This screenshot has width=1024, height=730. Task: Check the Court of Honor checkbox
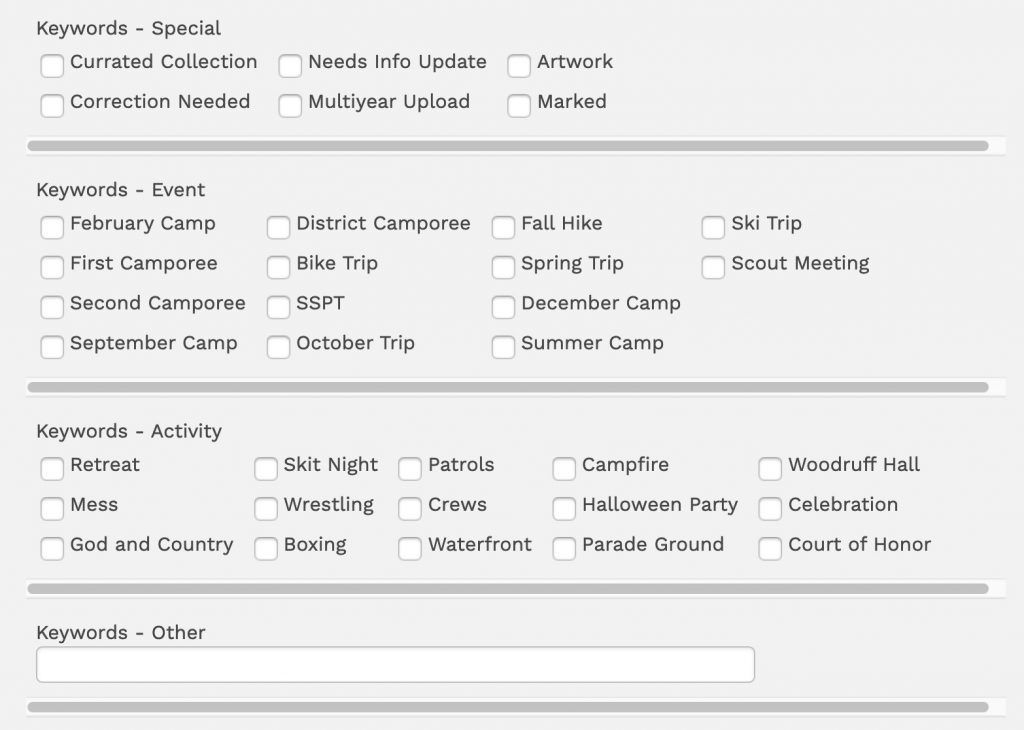click(x=770, y=549)
